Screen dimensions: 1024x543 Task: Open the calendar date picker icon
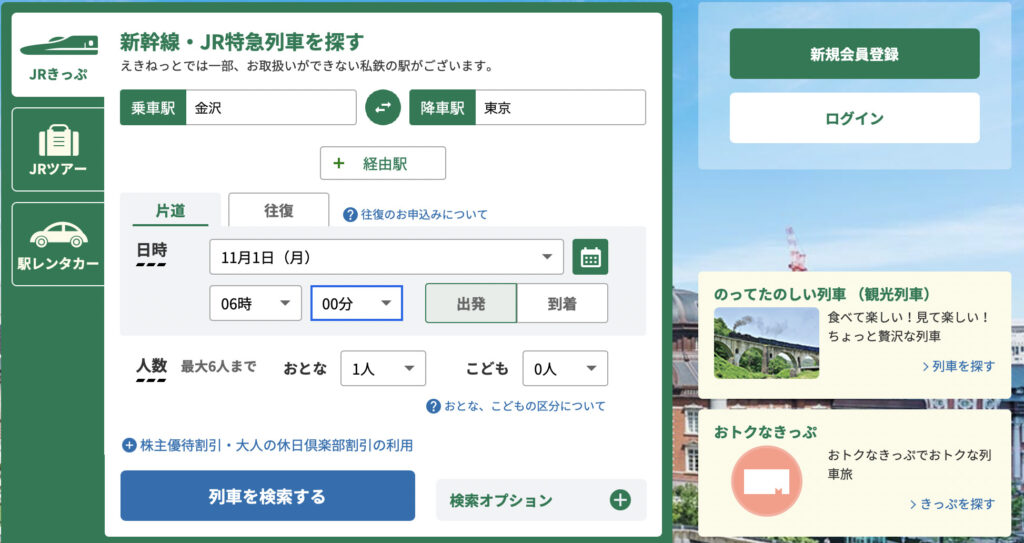coord(590,257)
